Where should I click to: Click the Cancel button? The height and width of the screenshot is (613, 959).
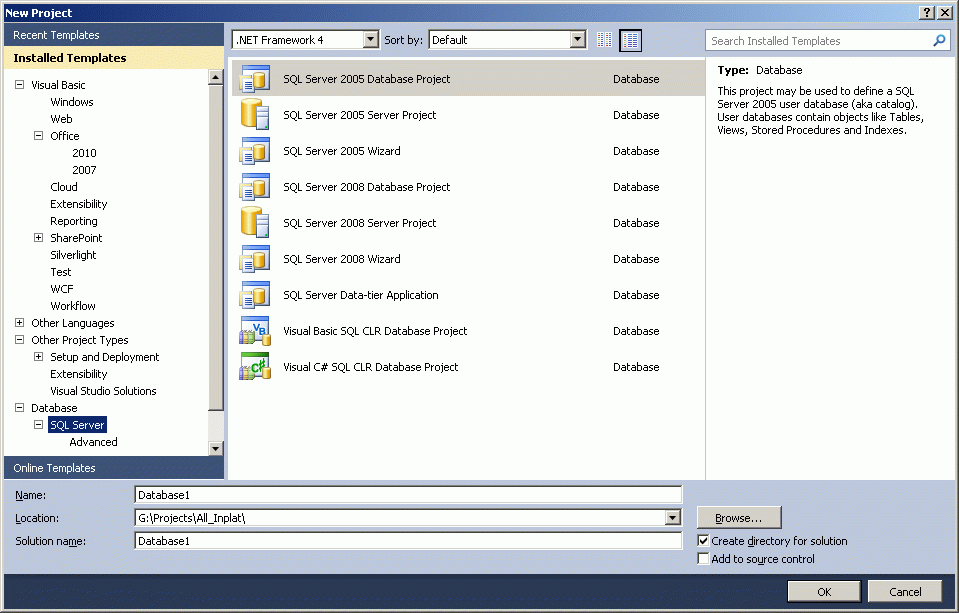tap(905, 592)
